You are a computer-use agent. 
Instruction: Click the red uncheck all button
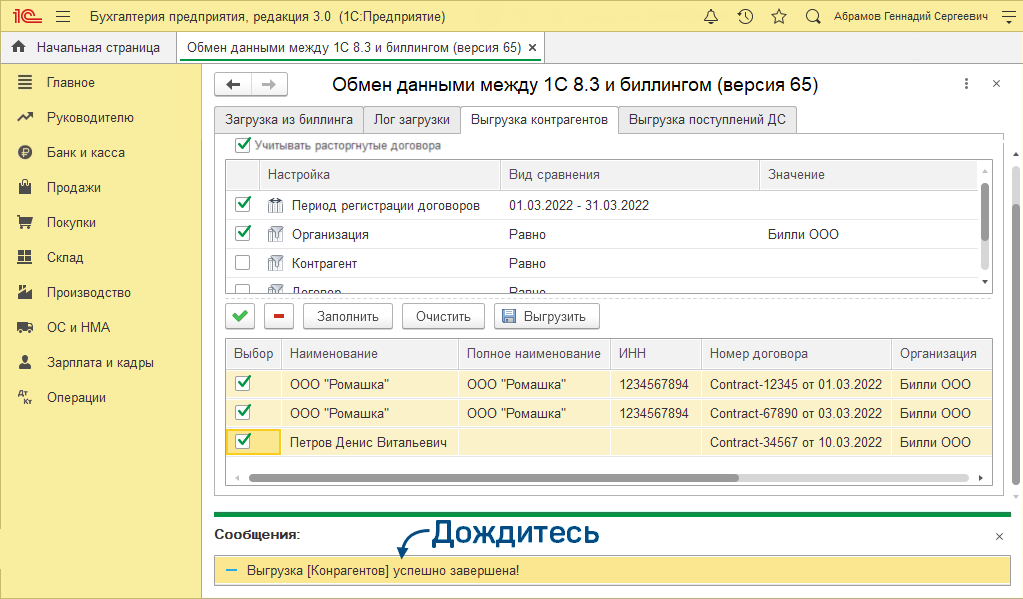[278, 317]
